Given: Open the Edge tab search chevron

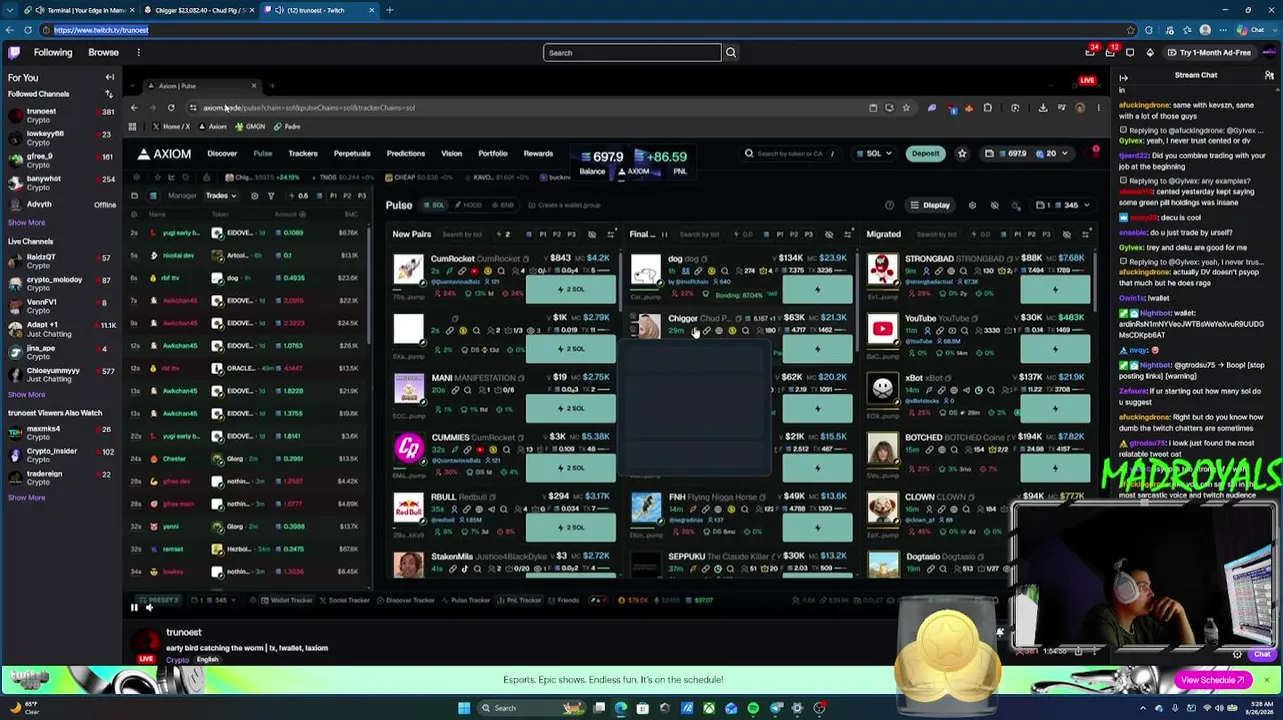Looking at the screenshot, I should pos(10,10).
